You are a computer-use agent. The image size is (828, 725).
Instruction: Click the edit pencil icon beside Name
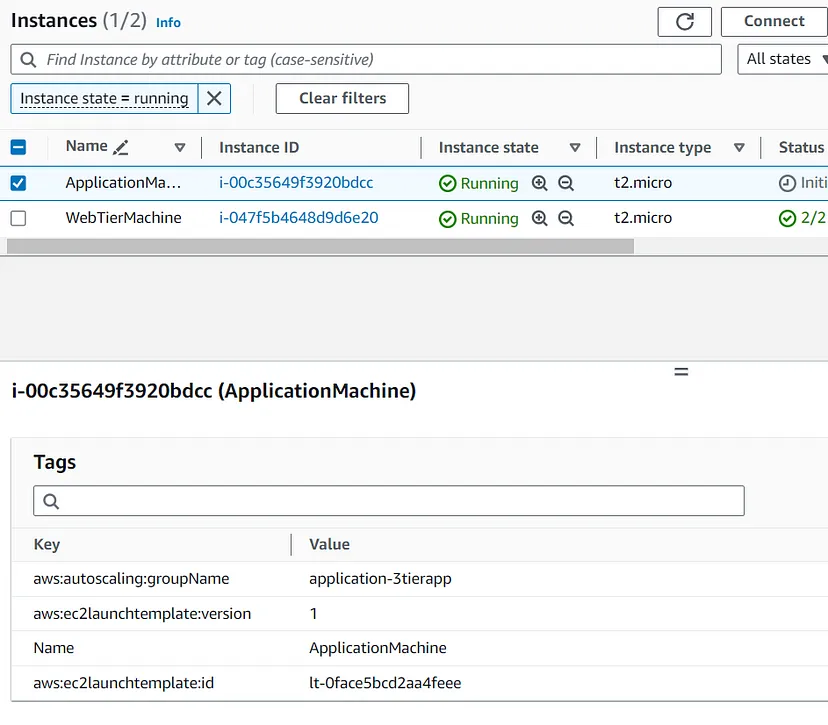click(121, 147)
